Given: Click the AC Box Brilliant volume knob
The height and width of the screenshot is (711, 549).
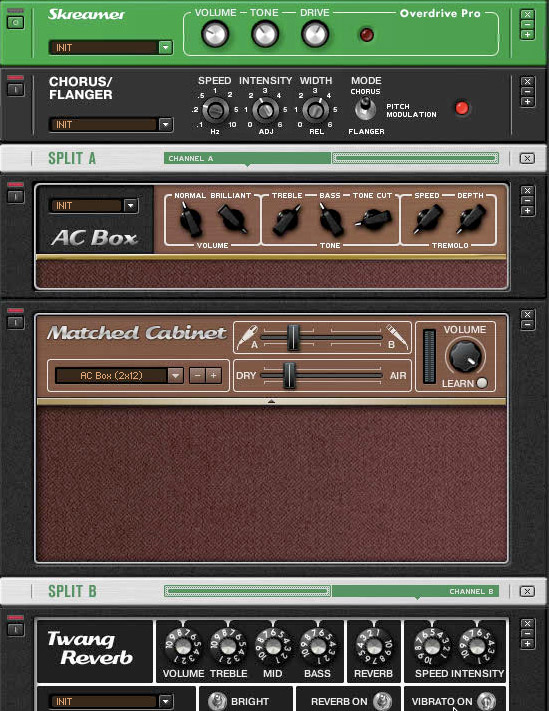Looking at the screenshot, I should pyautogui.click(x=233, y=219).
